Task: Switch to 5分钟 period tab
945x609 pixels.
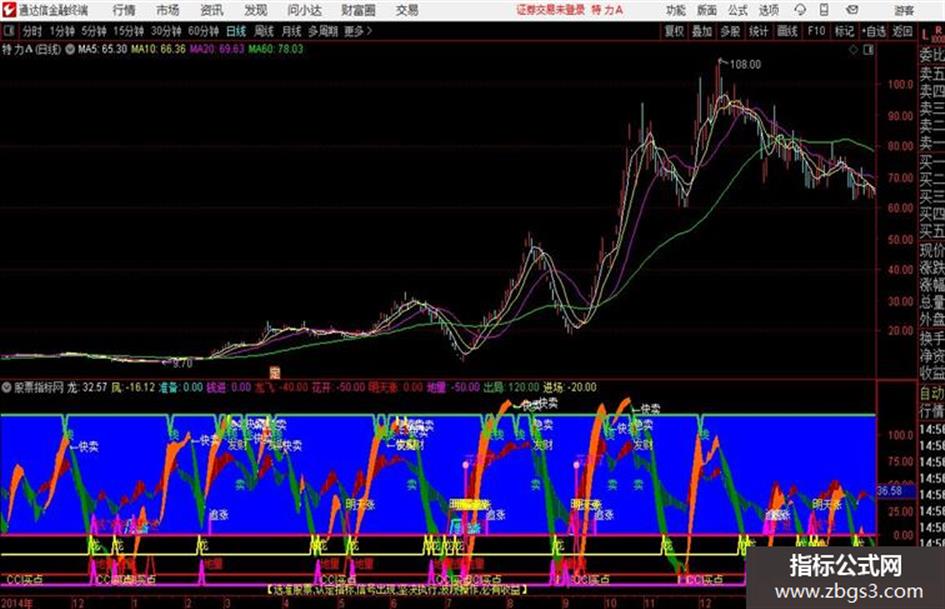Action: pyautogui.click(x=94, y=31)
